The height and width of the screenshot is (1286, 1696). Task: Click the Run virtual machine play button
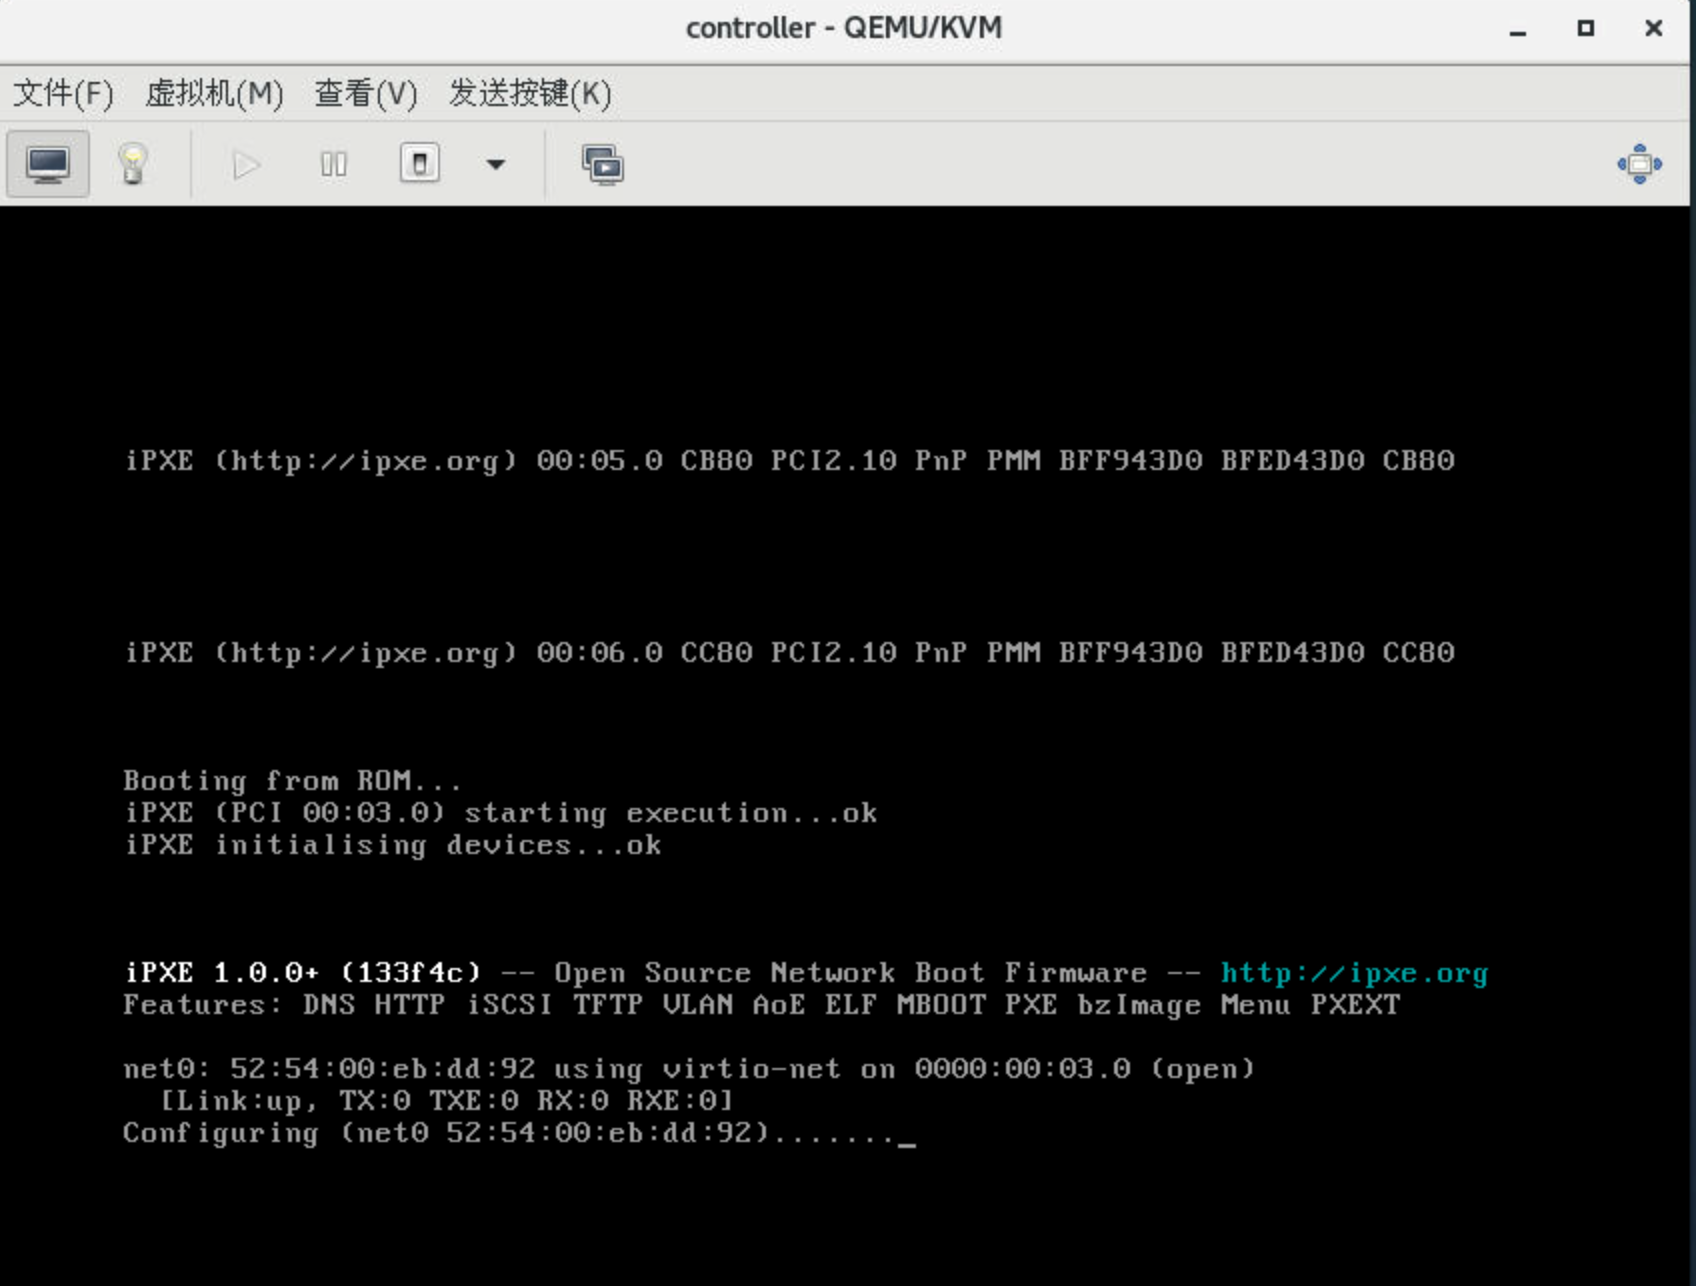pos(246,164)
